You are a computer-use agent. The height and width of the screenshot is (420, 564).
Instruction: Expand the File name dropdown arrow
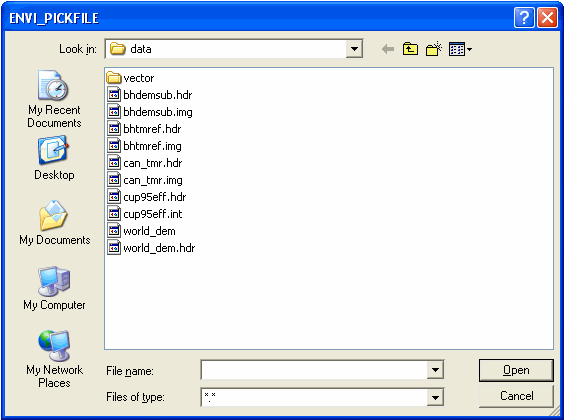pos(435,370)
